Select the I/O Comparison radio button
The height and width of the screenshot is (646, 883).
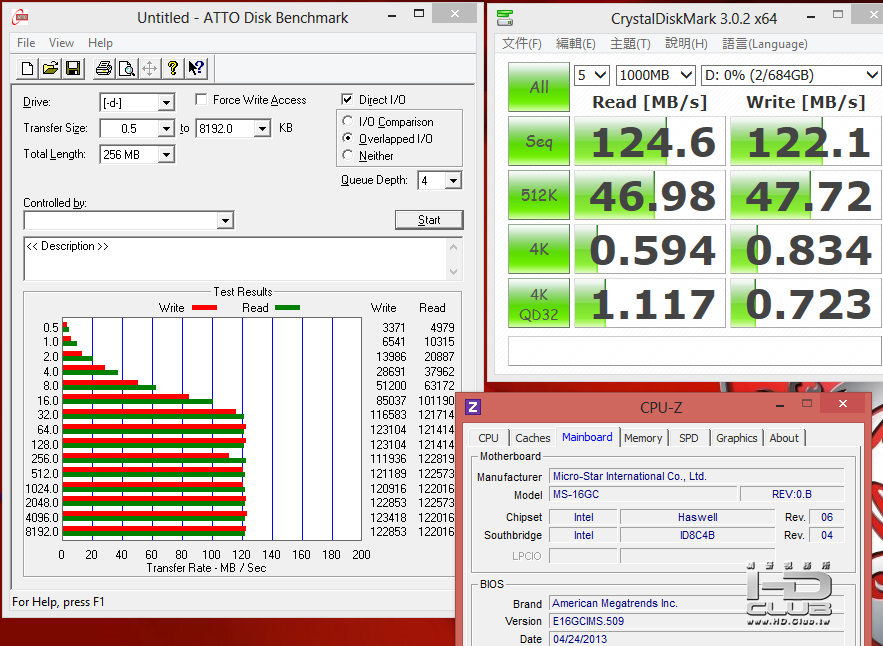pyautogui.click(x=348, y=122)
